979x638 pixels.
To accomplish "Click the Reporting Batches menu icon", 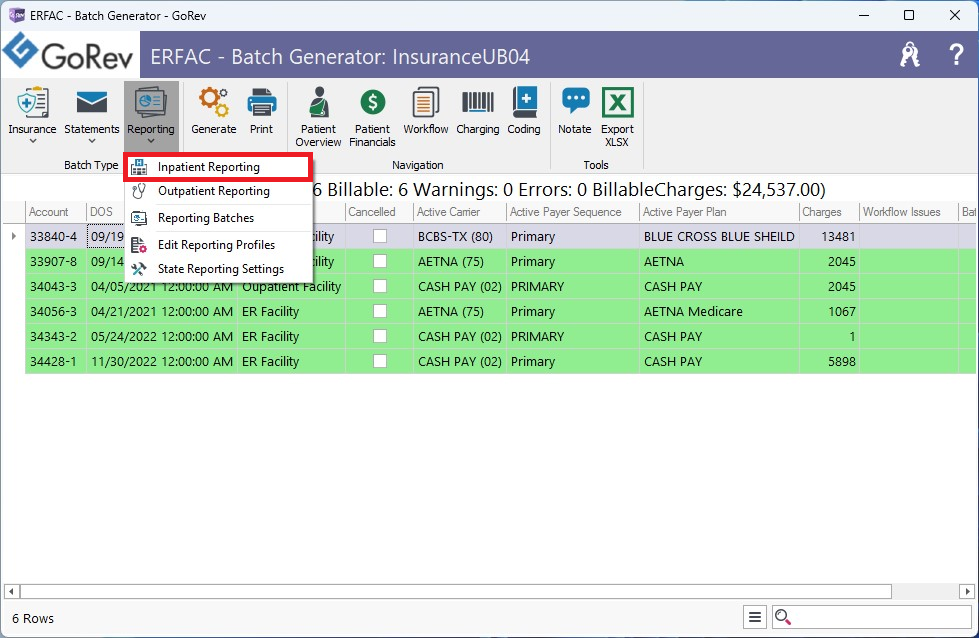I will [139, 218].
